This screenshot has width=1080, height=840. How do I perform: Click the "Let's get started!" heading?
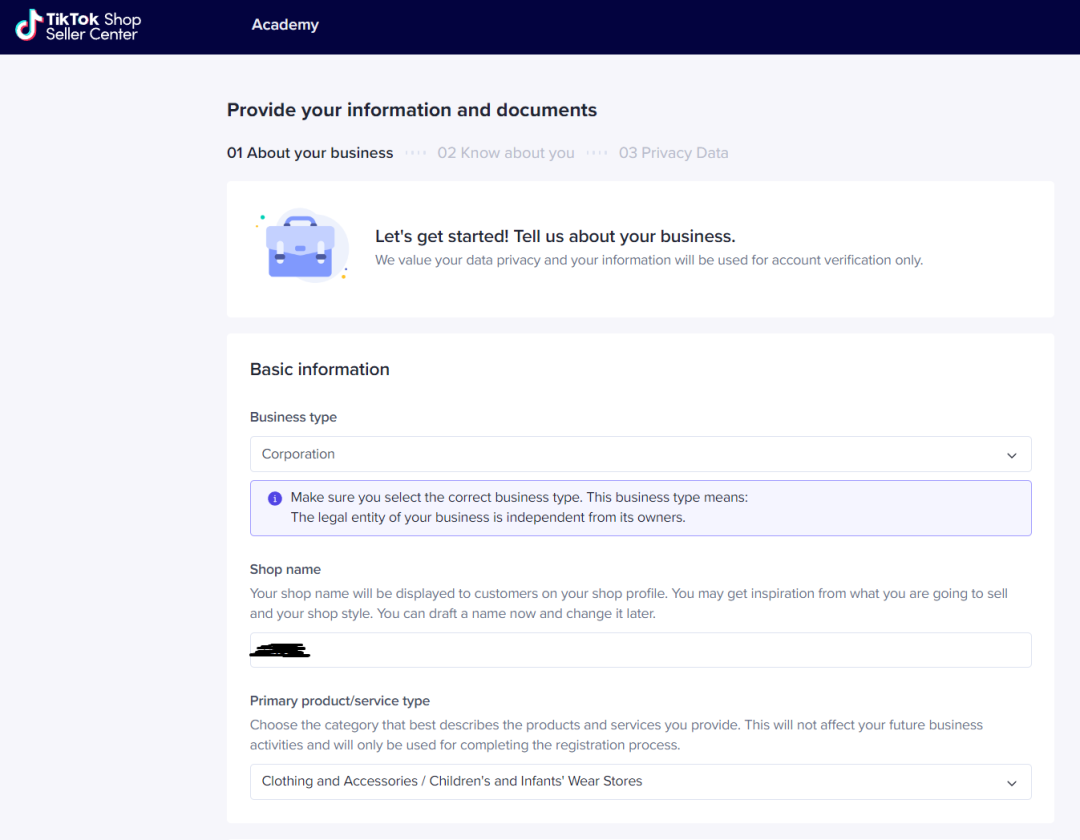(555, 237)
